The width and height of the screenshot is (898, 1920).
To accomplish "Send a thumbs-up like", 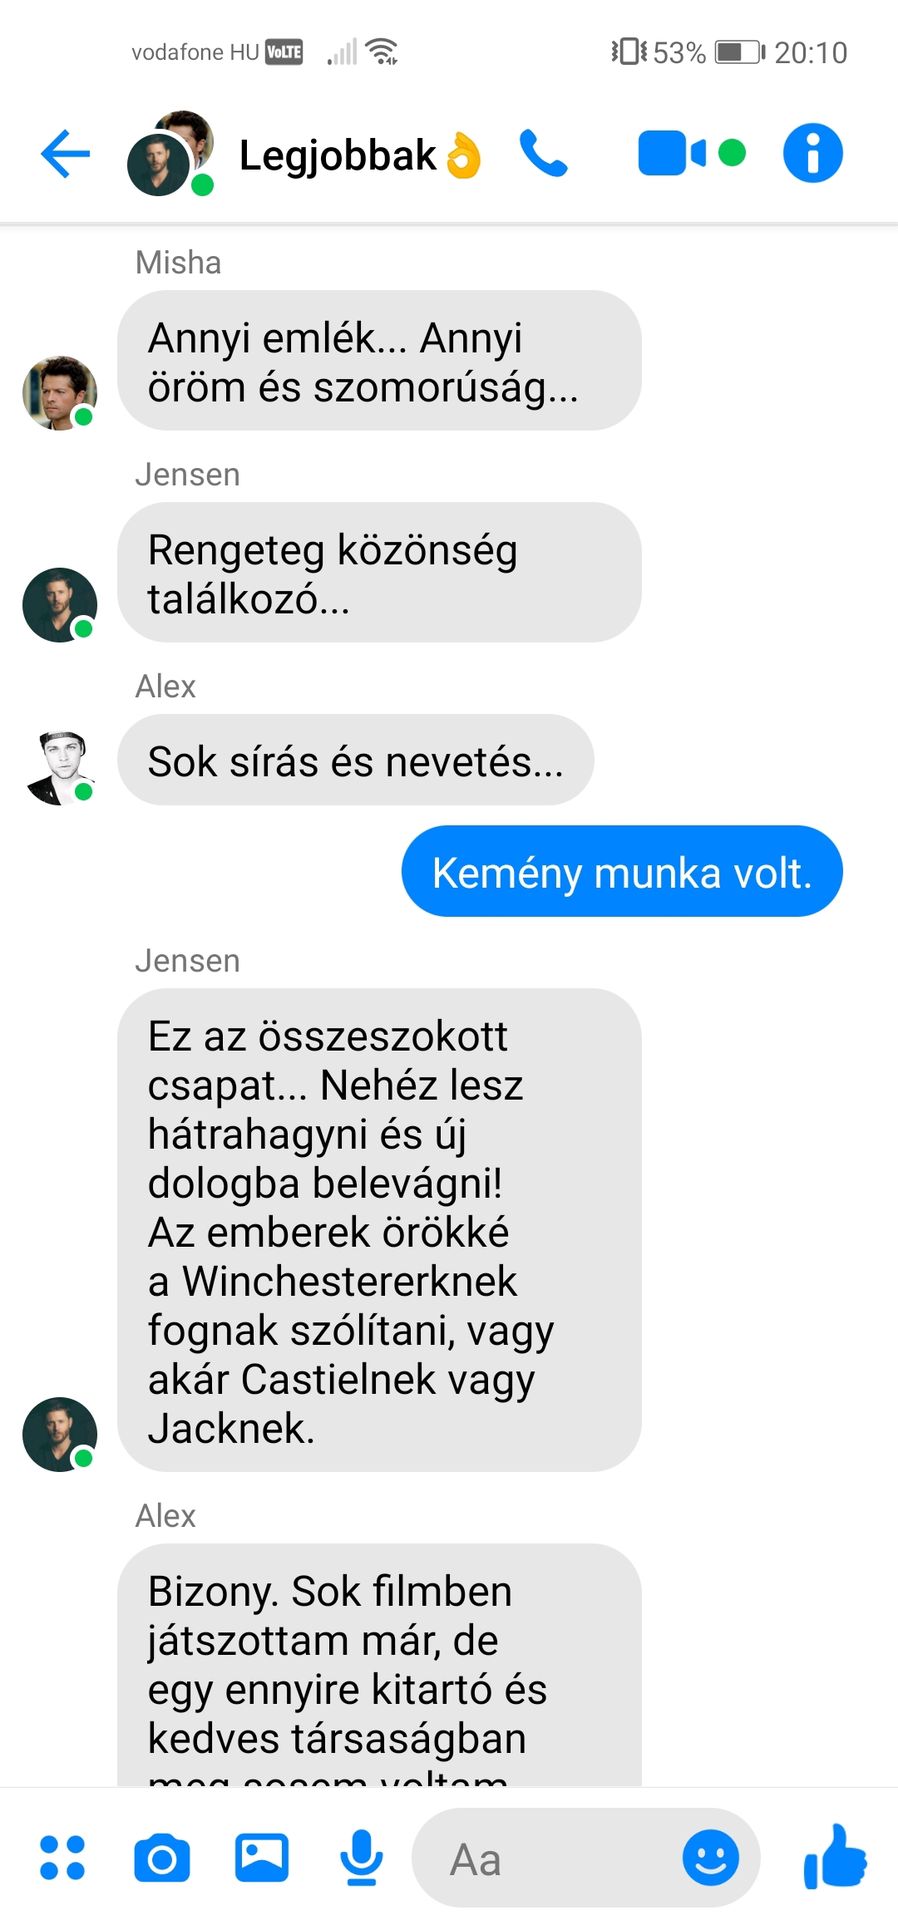I will coord(835,1856).
